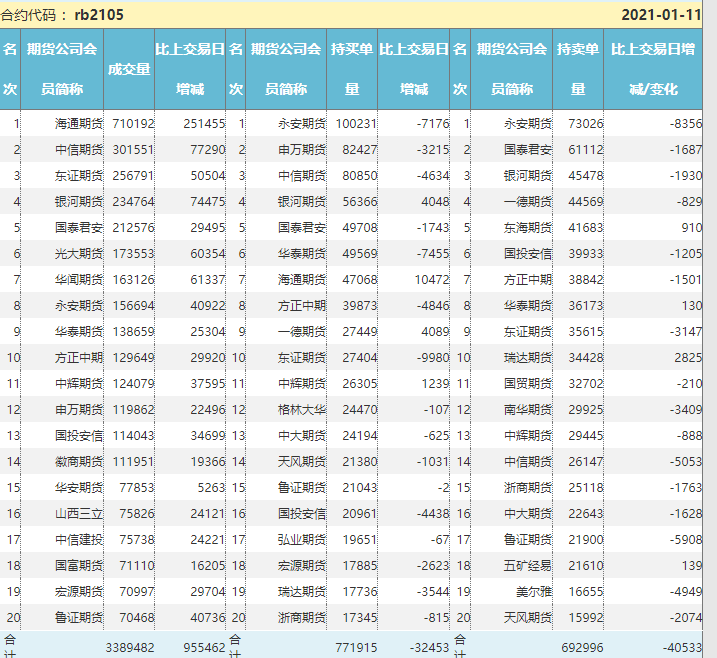Select 一德期货 in short position rank 4
This screenshot has height=658, width=717.
pos(528,202)
